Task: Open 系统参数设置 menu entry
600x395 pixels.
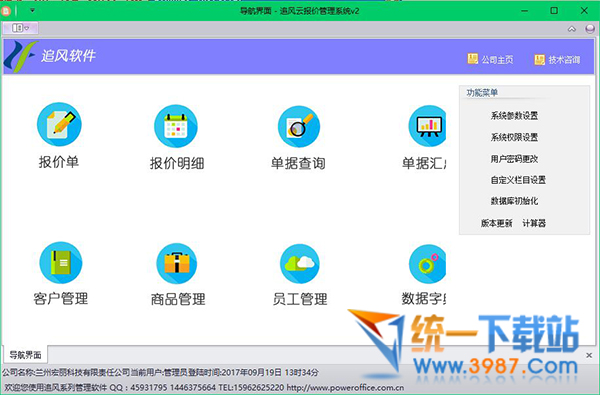Action: pos(514,116)
